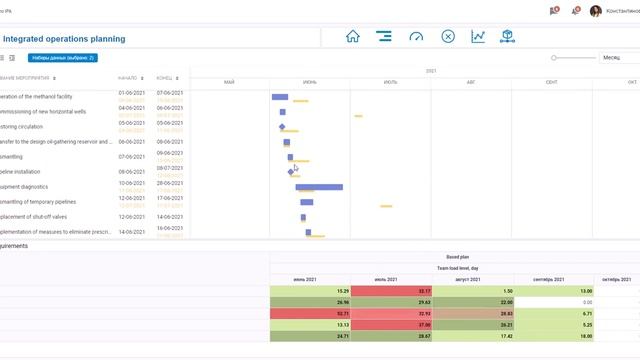Select the new horizontal wells activity row
The width and height of the screenshot is (640, 360).
(94, 112)
